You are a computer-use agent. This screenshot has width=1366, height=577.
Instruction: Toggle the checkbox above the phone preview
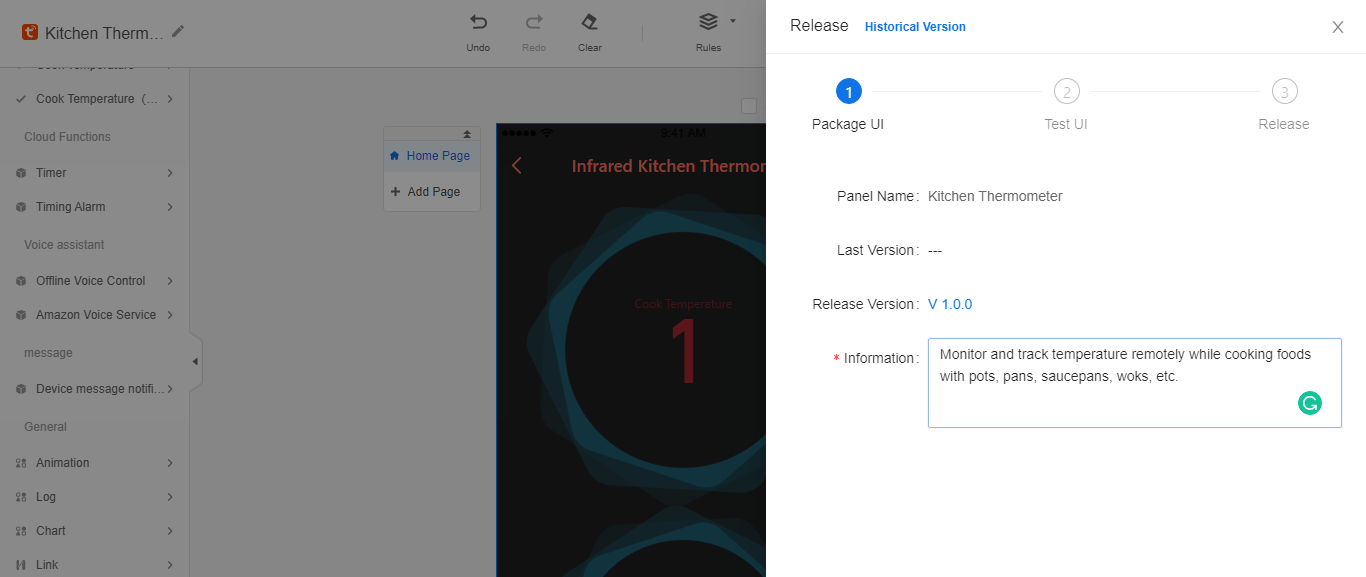[748, 106]
